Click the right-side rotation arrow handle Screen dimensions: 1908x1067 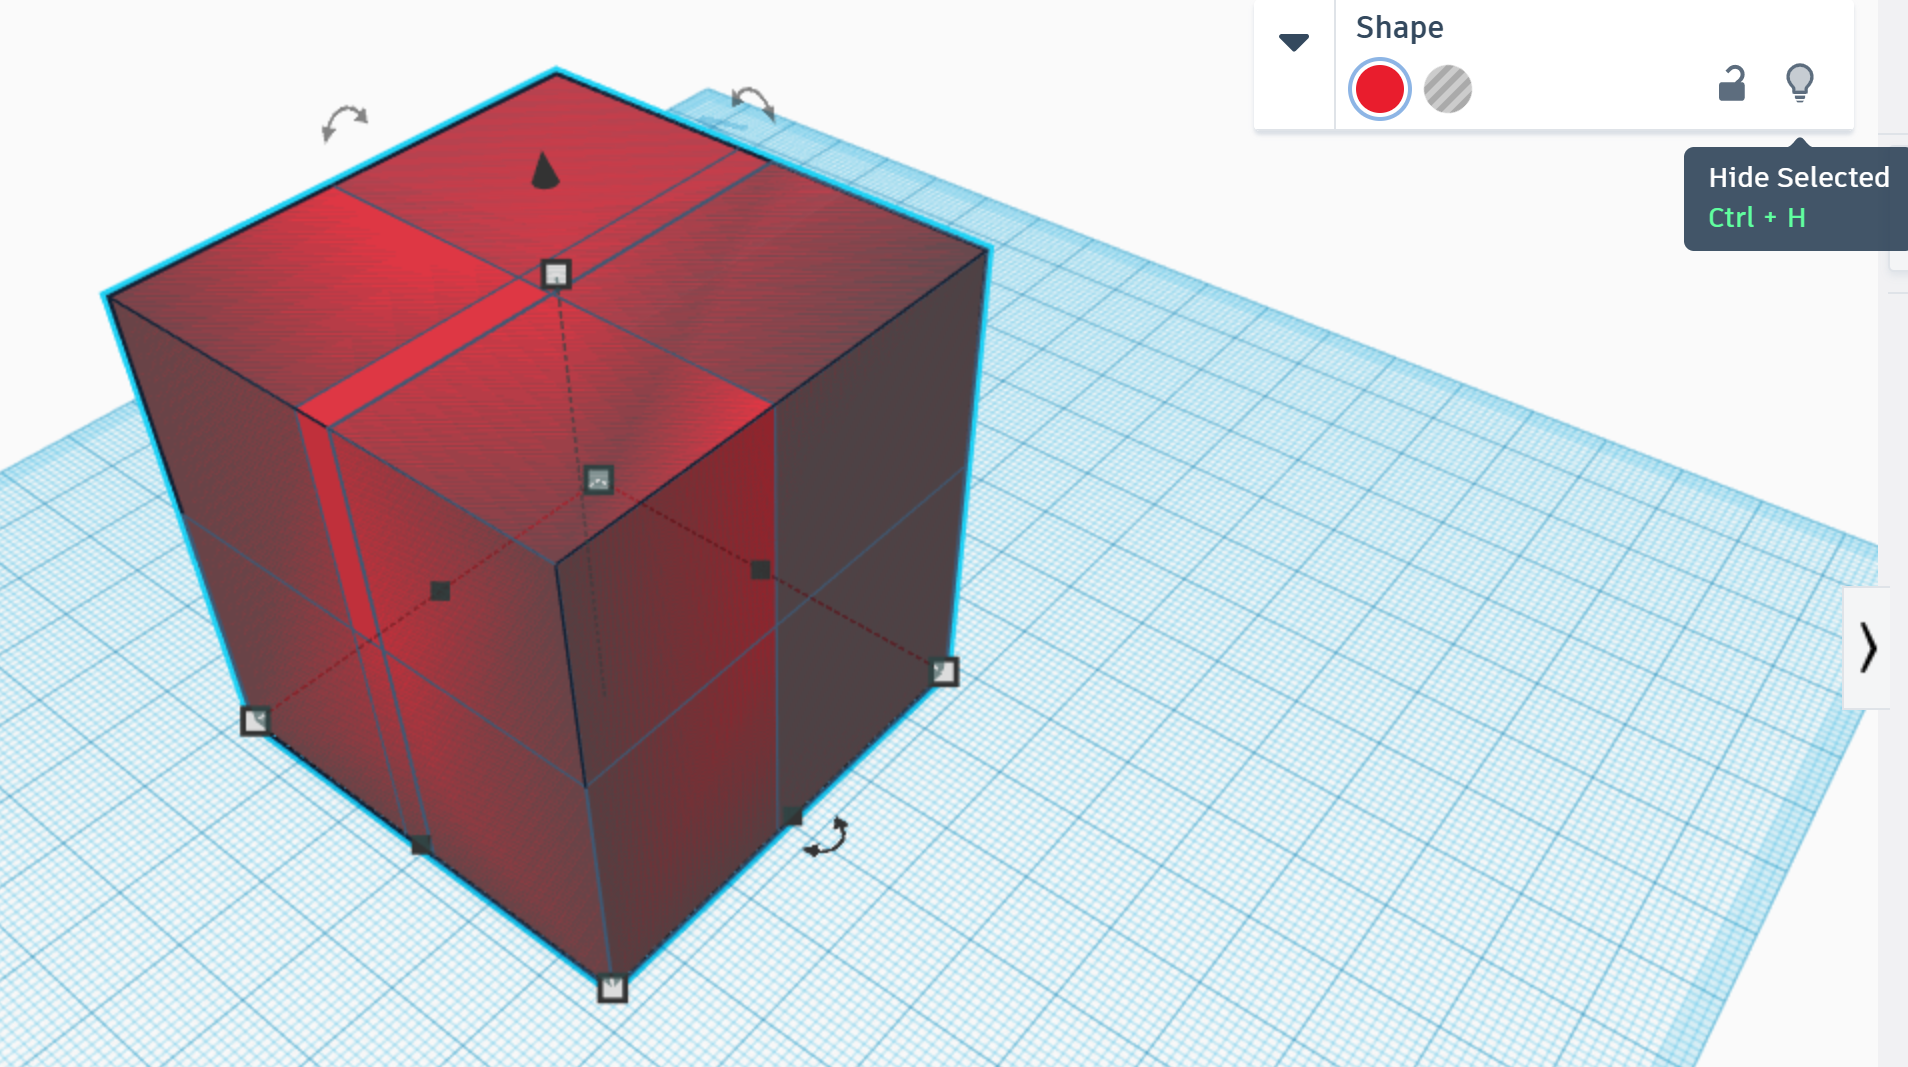[752, 105]
